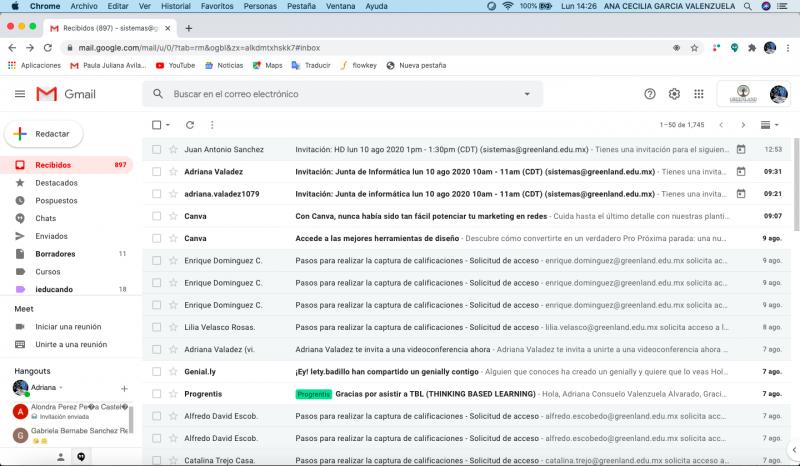Screen dimensions: 800x466
Task: Show search options dropdown in search bar
Action: (x=527, y=94)
